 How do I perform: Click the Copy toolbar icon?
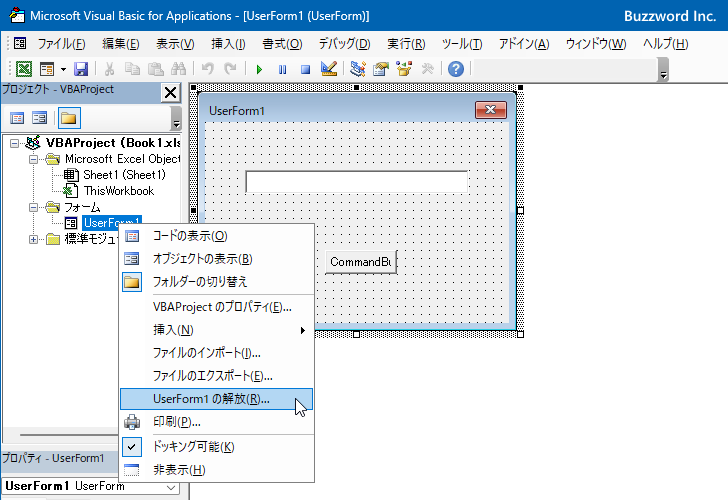132,69
